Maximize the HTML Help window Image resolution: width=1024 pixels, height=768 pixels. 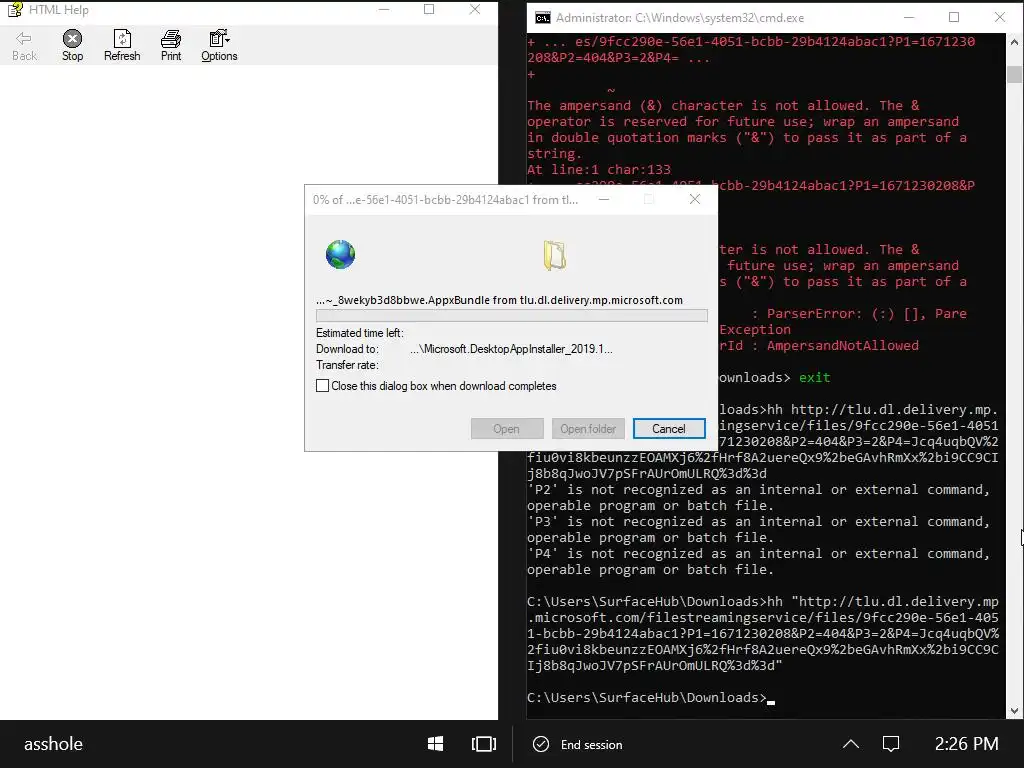coord(429,9)
